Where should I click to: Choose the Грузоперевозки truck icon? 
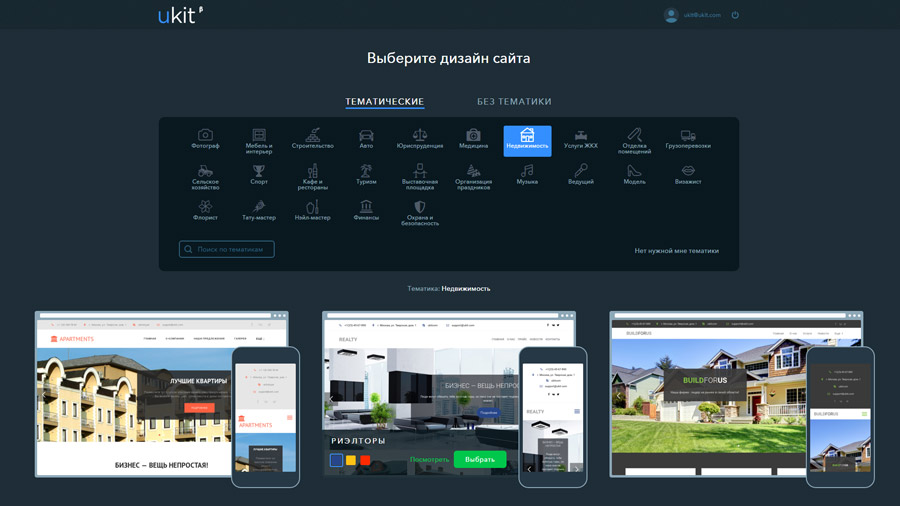(688, 135)
